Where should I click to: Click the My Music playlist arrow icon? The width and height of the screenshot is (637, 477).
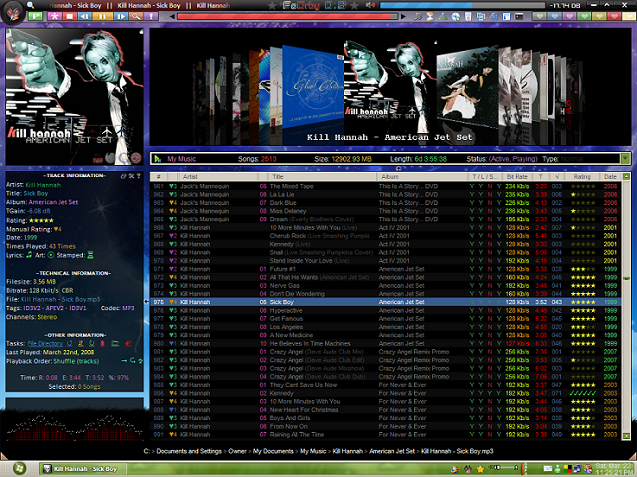[157, 158]
